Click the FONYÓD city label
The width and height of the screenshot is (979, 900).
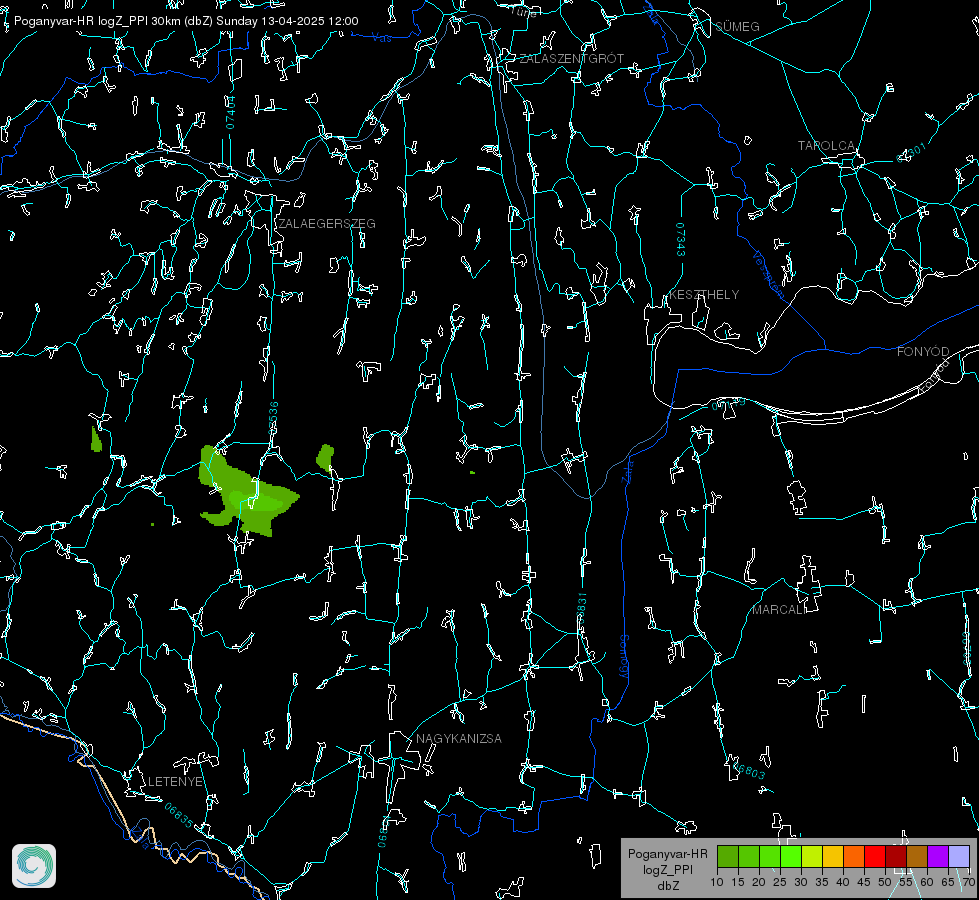pos(923,352)
